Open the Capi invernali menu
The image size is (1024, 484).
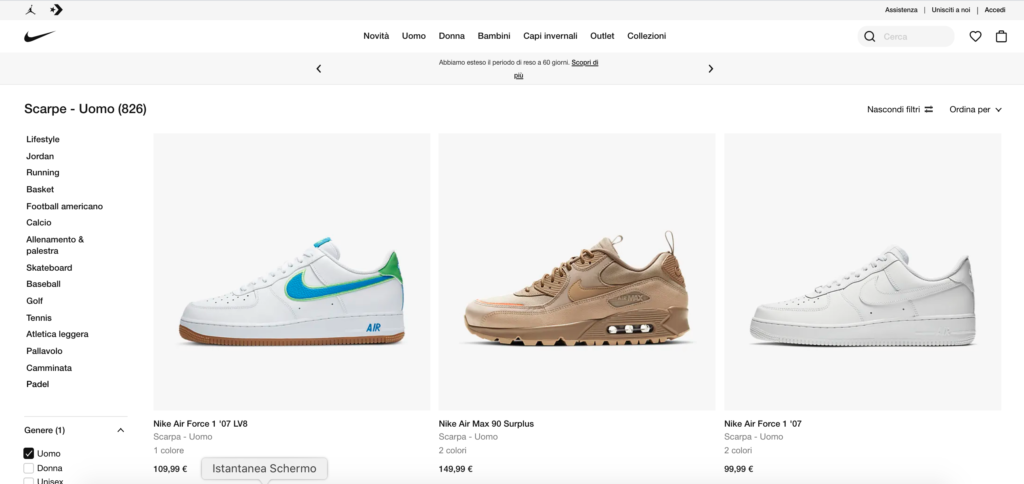[x=550, y=36]
